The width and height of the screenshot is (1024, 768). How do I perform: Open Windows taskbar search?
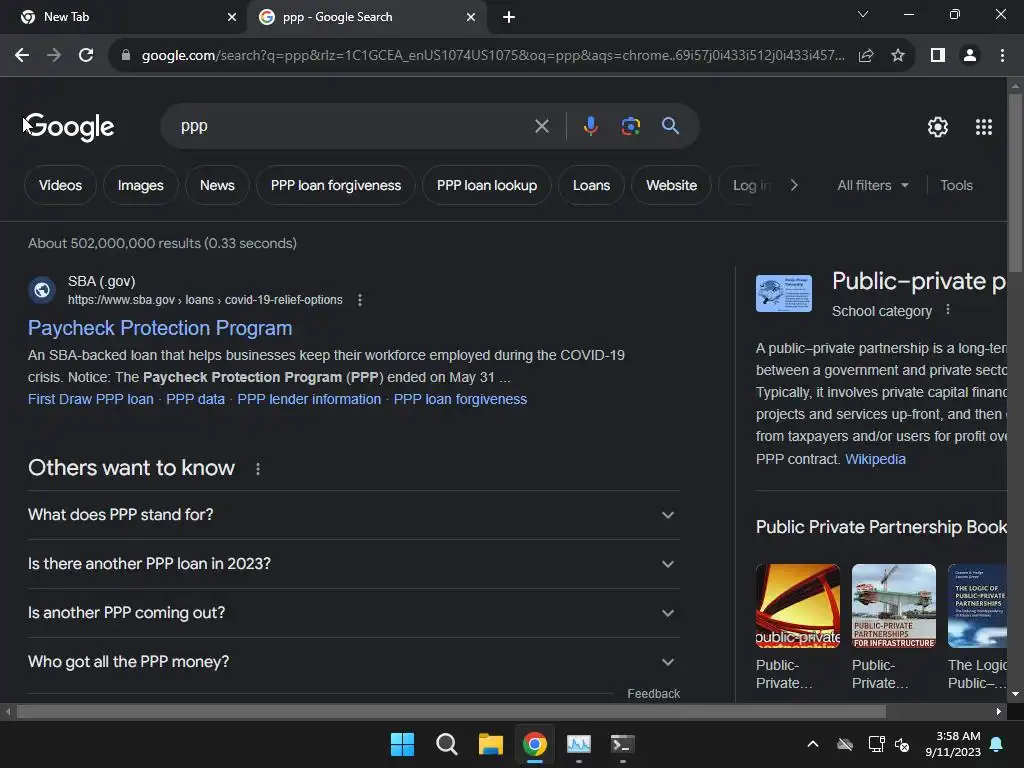(447, 744)
